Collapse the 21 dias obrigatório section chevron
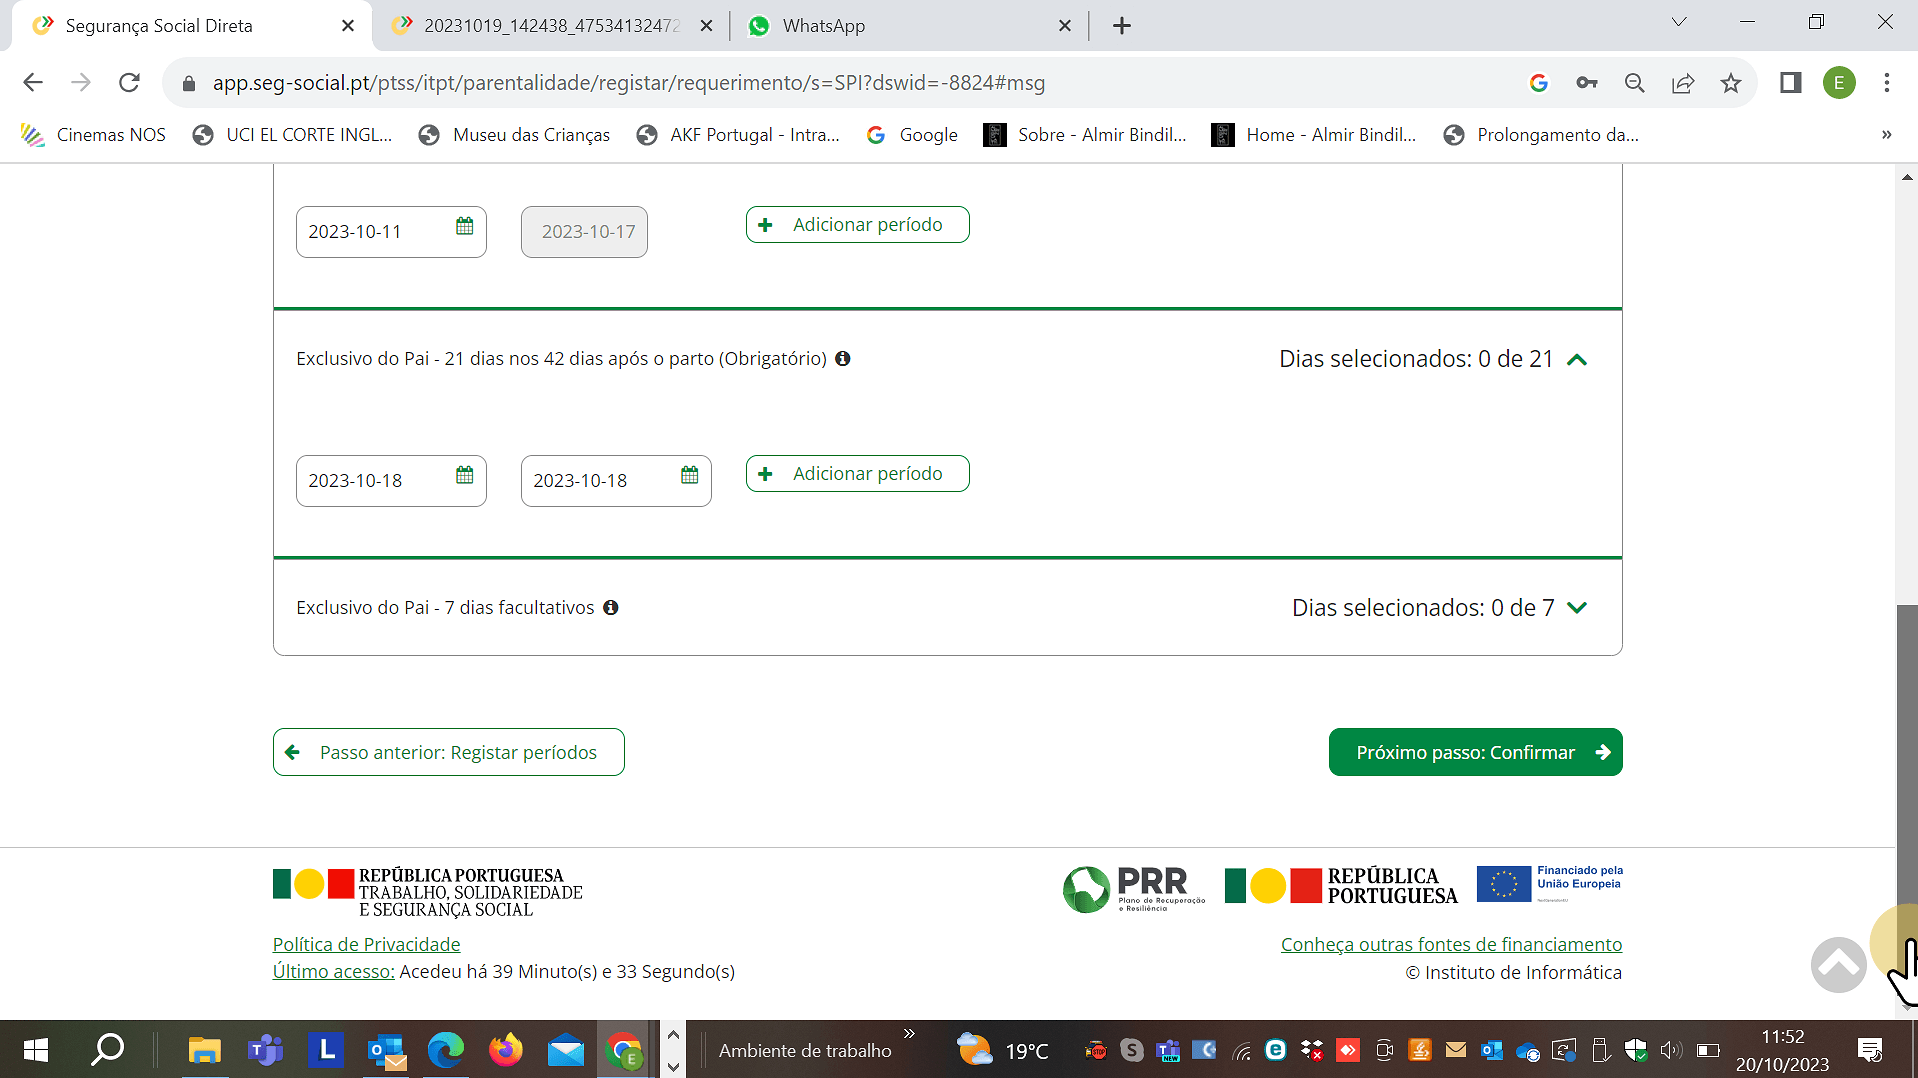Screen dimensions: 1918x1078 tap(1577, 360)
